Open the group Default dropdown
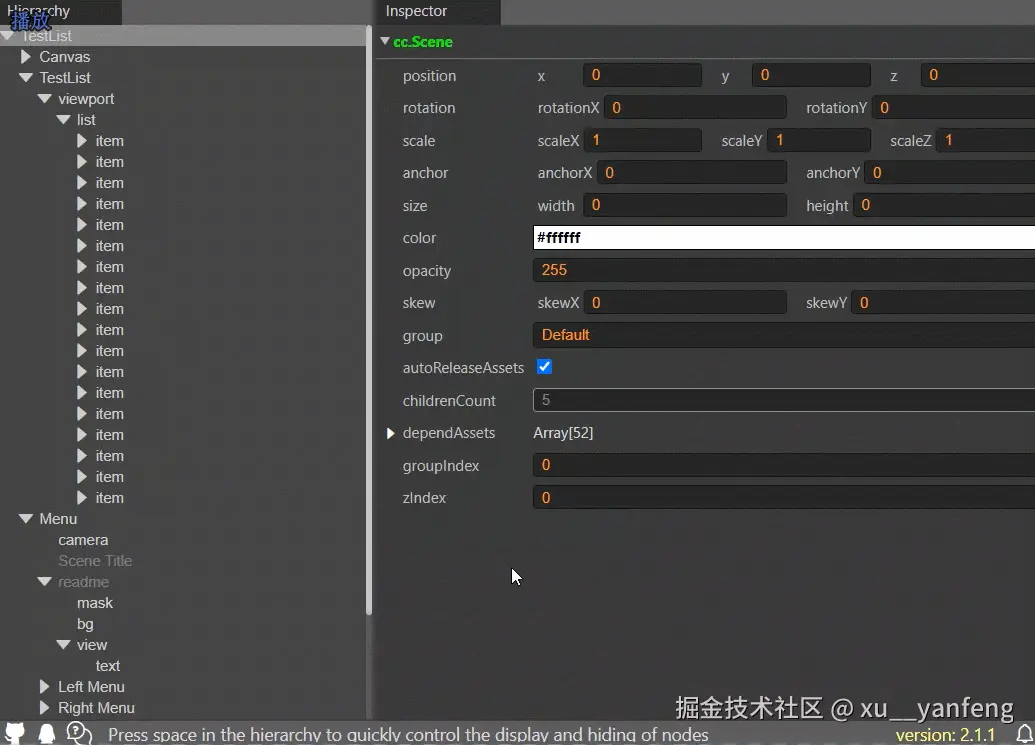 (x=700, y=335)
